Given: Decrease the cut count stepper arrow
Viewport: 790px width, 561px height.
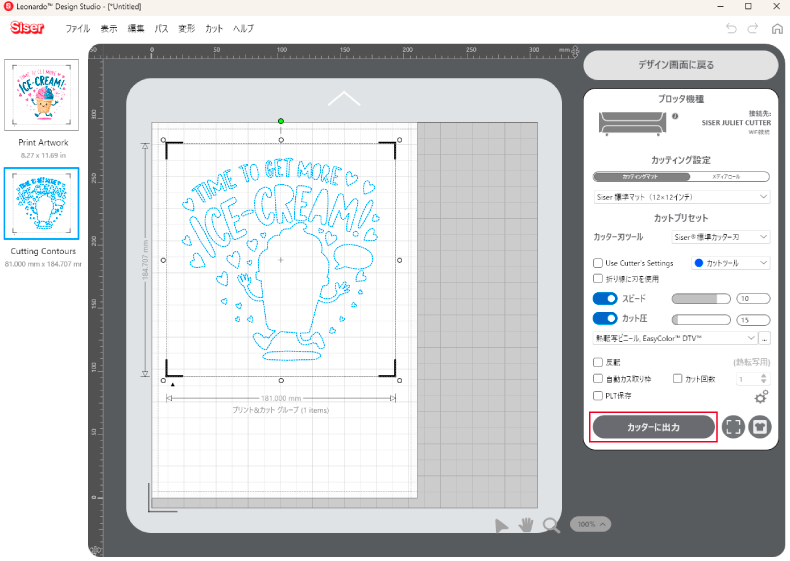Looking at the screenshot, I should [x=763, y=382].
